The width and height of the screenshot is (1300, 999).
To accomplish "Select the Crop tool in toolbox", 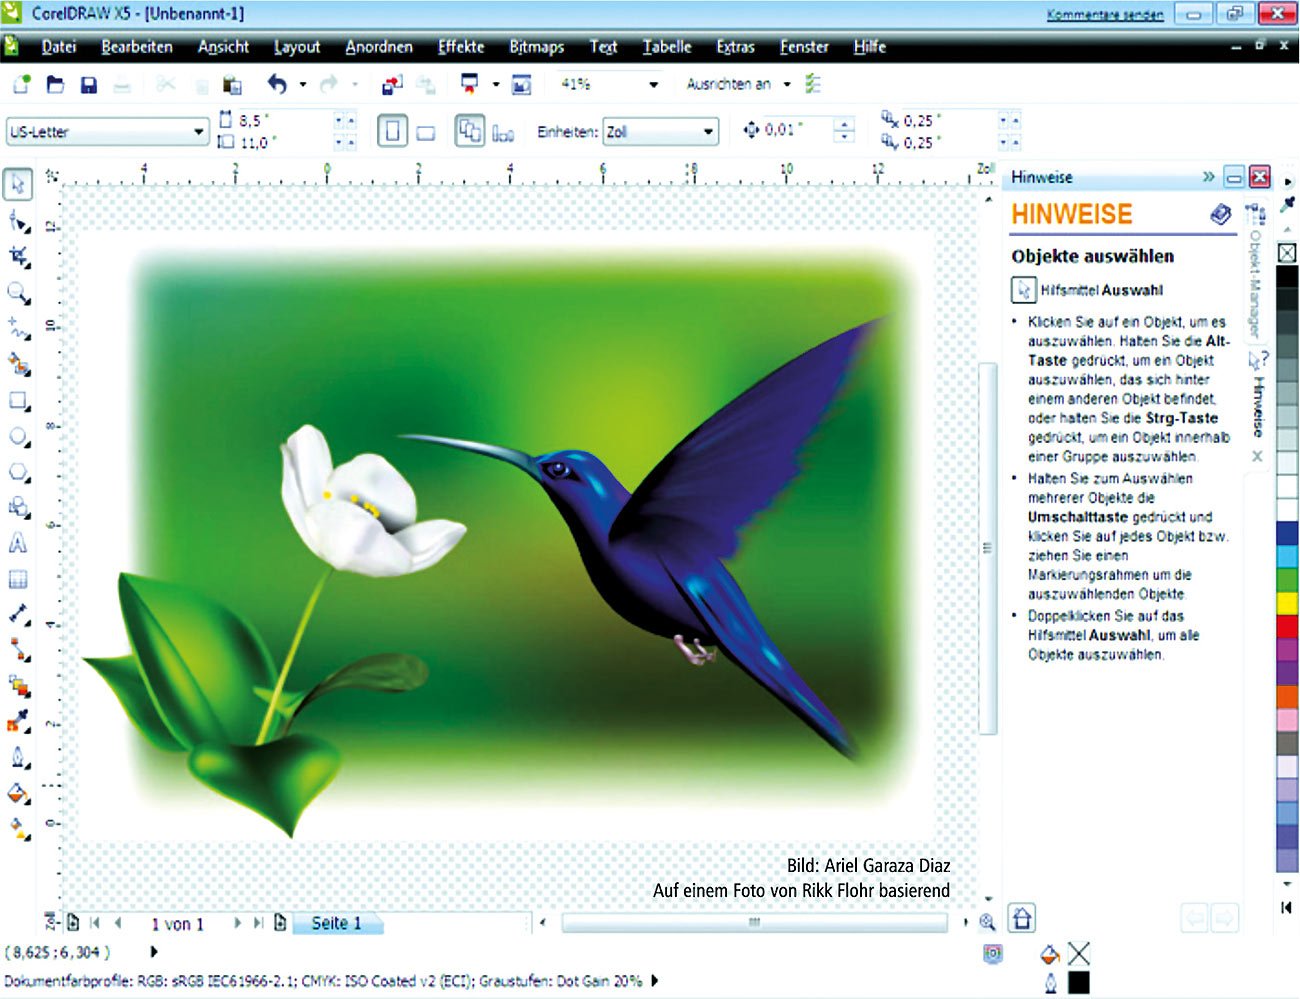I will coord(18,257).
